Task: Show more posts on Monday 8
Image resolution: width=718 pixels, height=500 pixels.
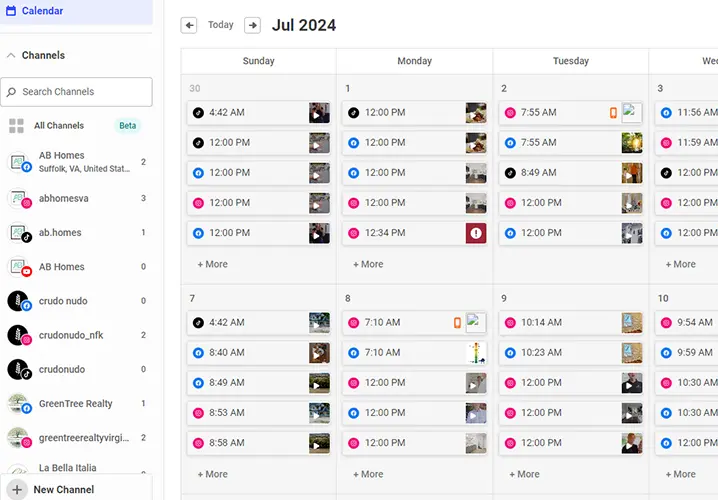Action: point(368,474)
